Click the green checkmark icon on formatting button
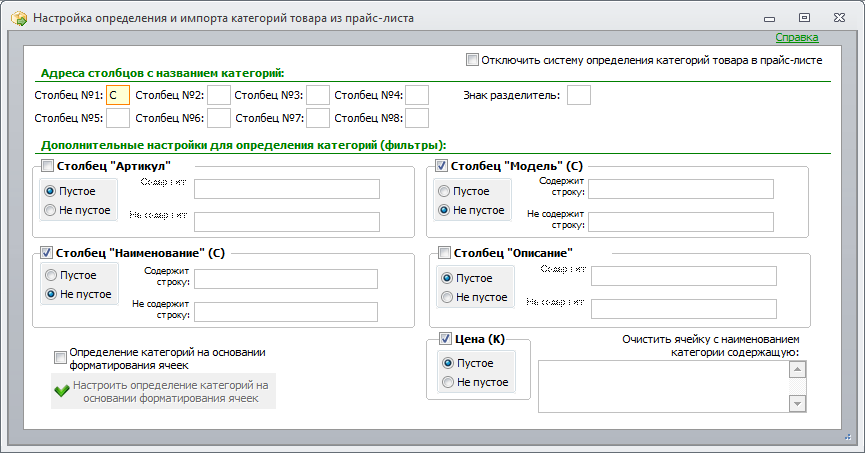Screen dimensions: 865x453 pos(62,391)
